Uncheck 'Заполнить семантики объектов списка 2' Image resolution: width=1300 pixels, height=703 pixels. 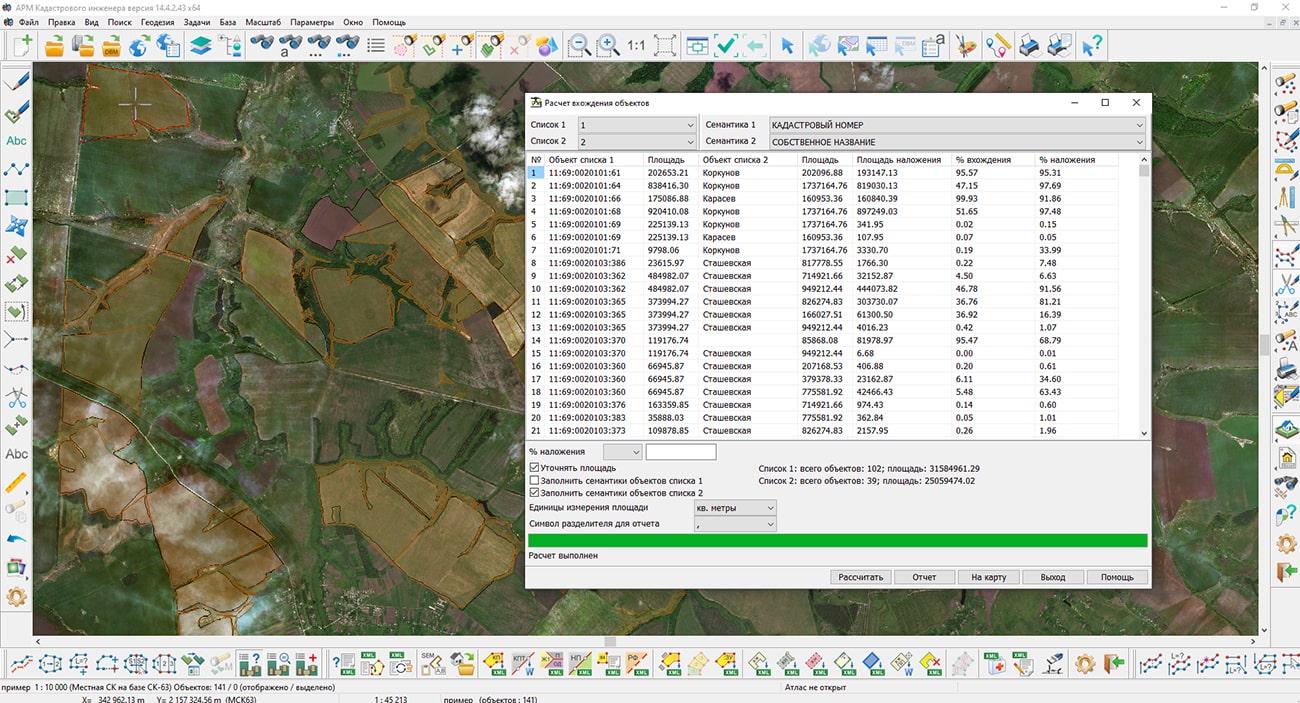[x=535, y=493]
